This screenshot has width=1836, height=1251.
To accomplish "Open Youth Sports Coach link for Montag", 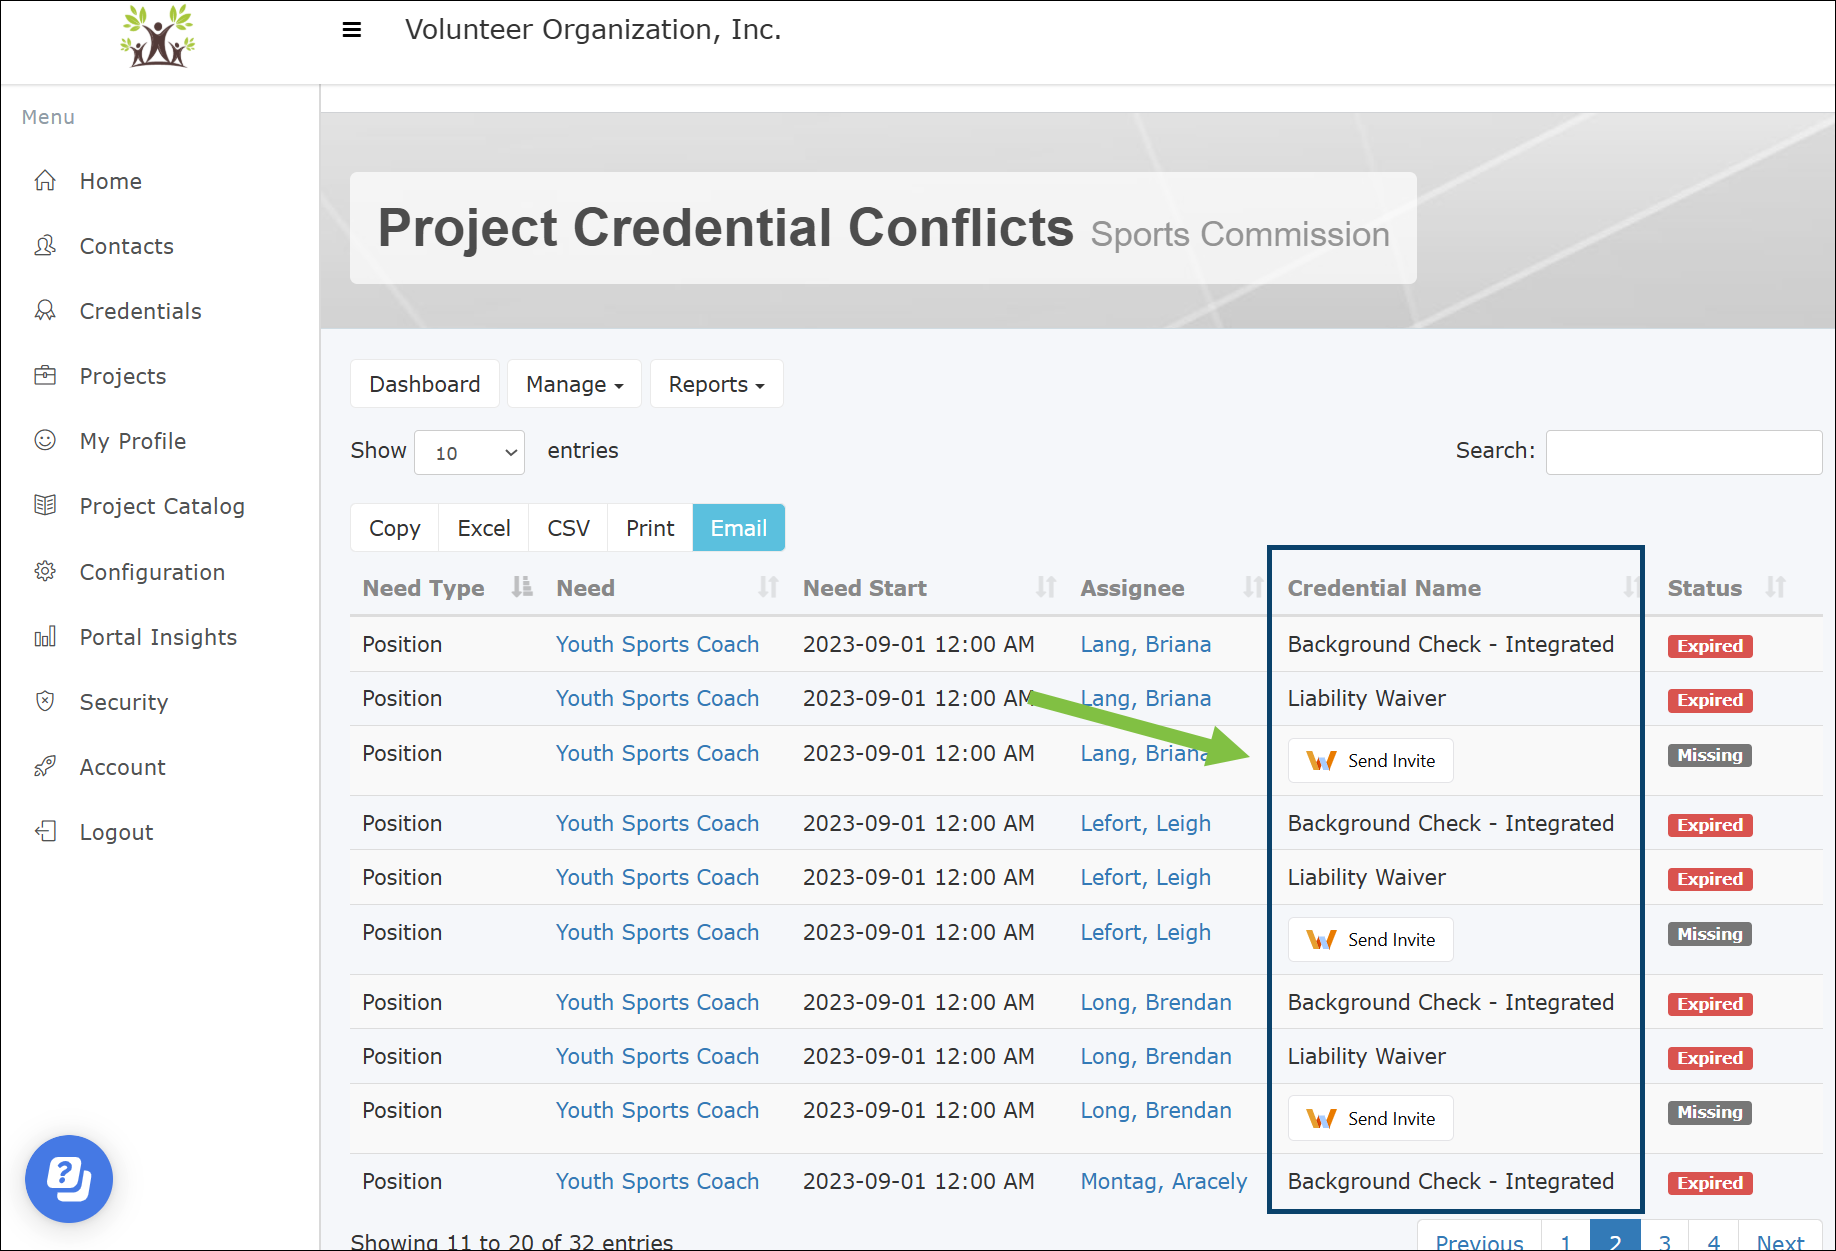I will coord(658,1181).
